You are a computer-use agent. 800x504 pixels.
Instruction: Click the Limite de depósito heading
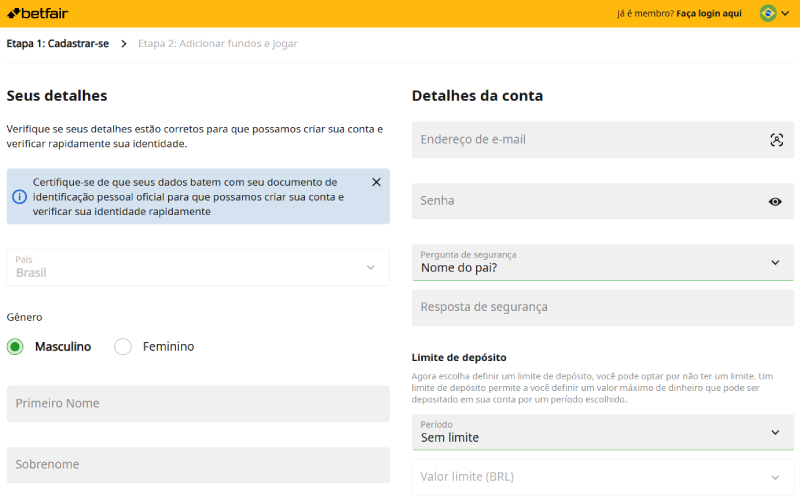(x=459, y=358)
